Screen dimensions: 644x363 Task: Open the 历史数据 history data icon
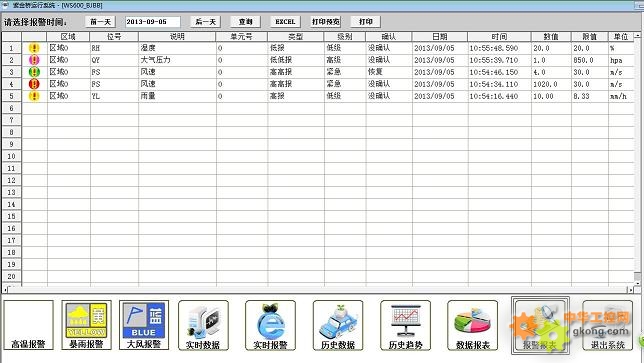pyautogui.click(x=338, y=325)
